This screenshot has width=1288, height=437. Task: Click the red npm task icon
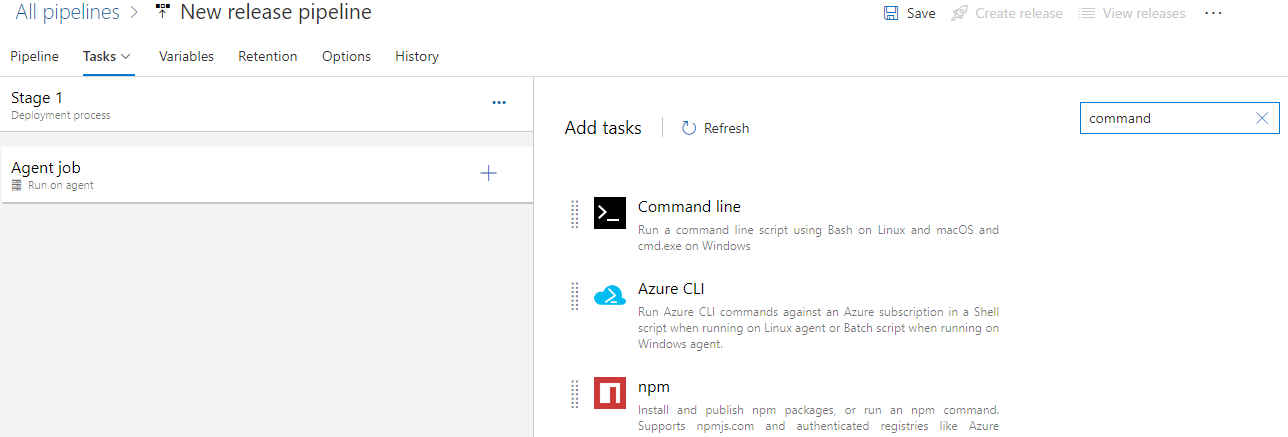tap(610, 392)
